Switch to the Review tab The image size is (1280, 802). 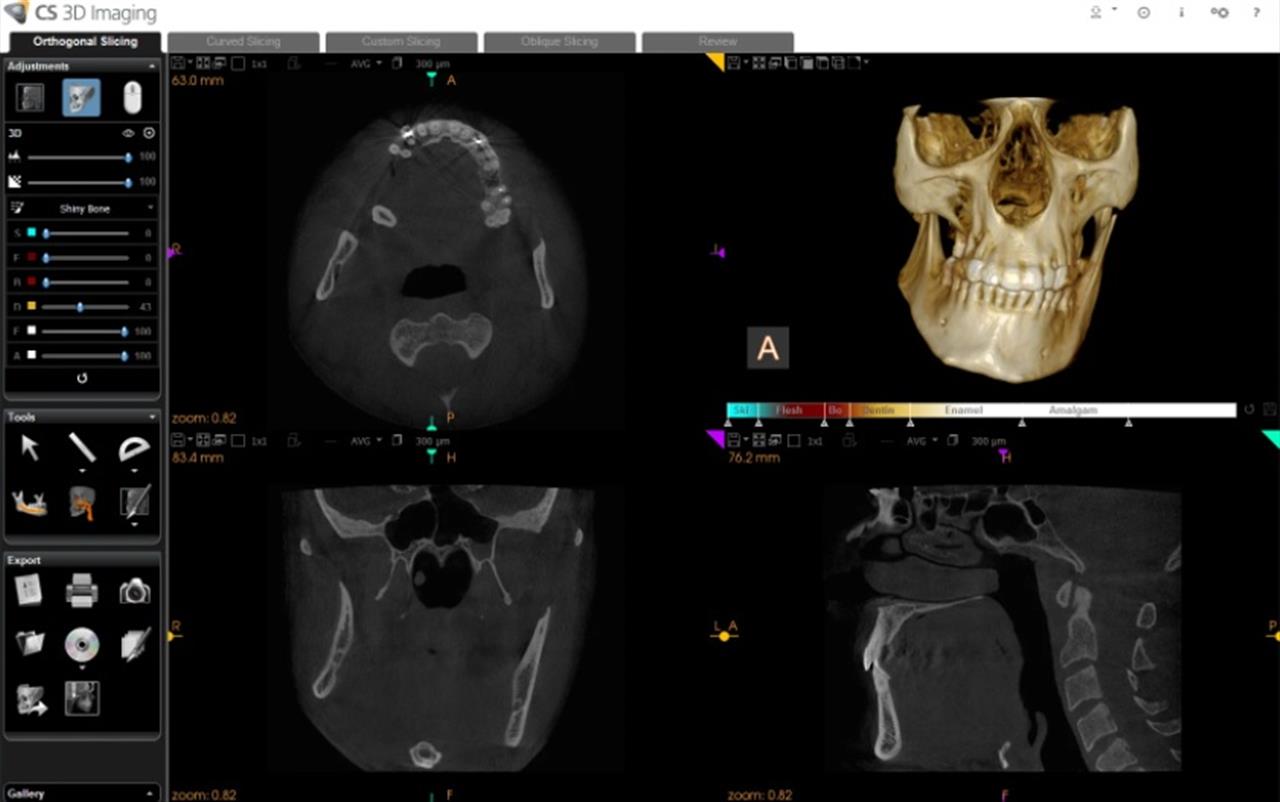[716, 41]
